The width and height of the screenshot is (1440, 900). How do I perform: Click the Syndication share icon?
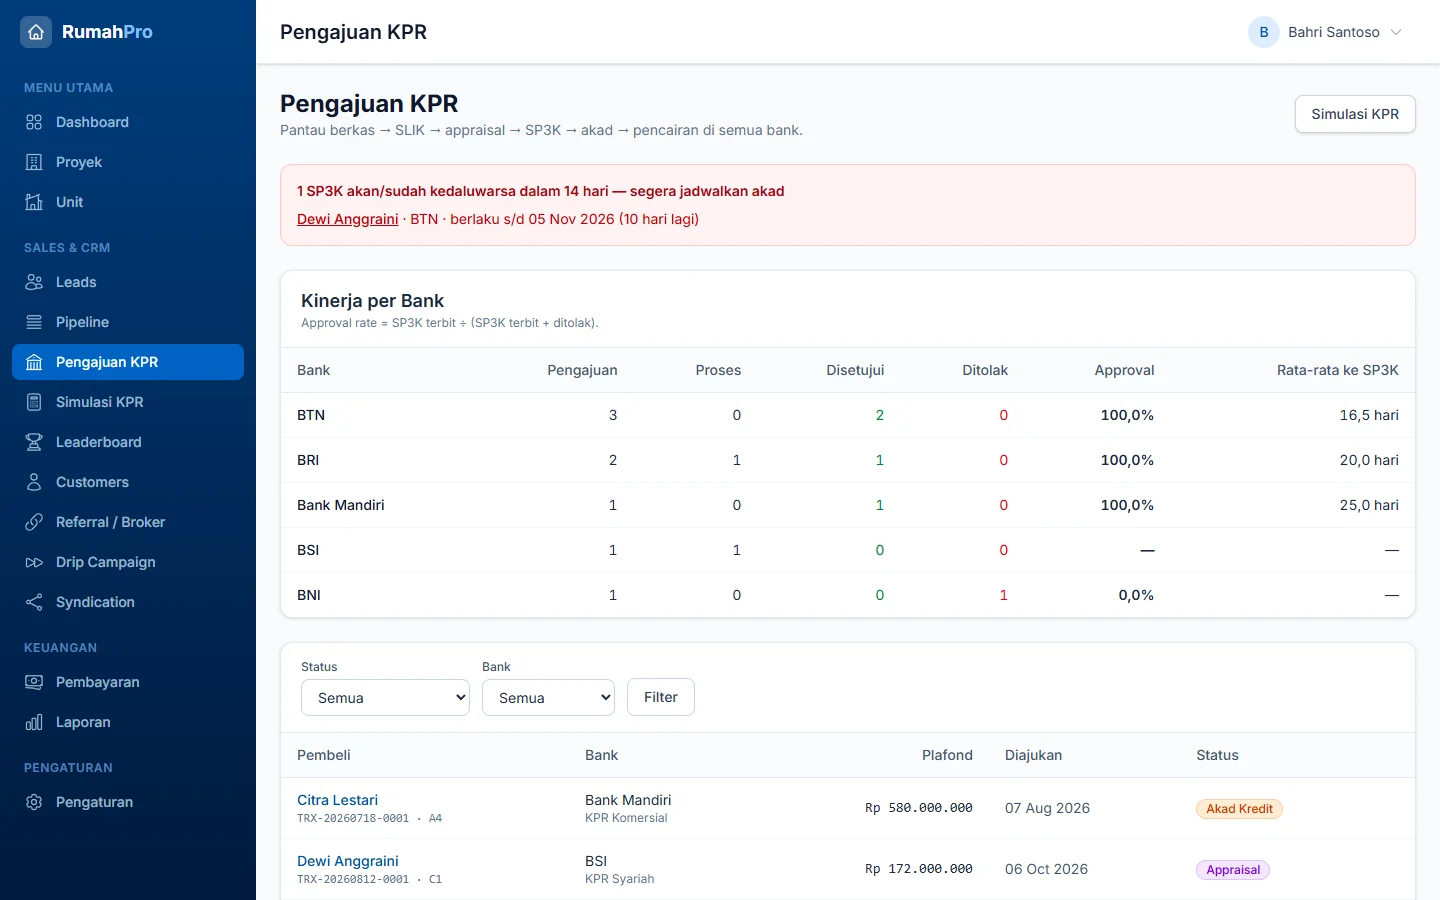(x=34, y=602)
